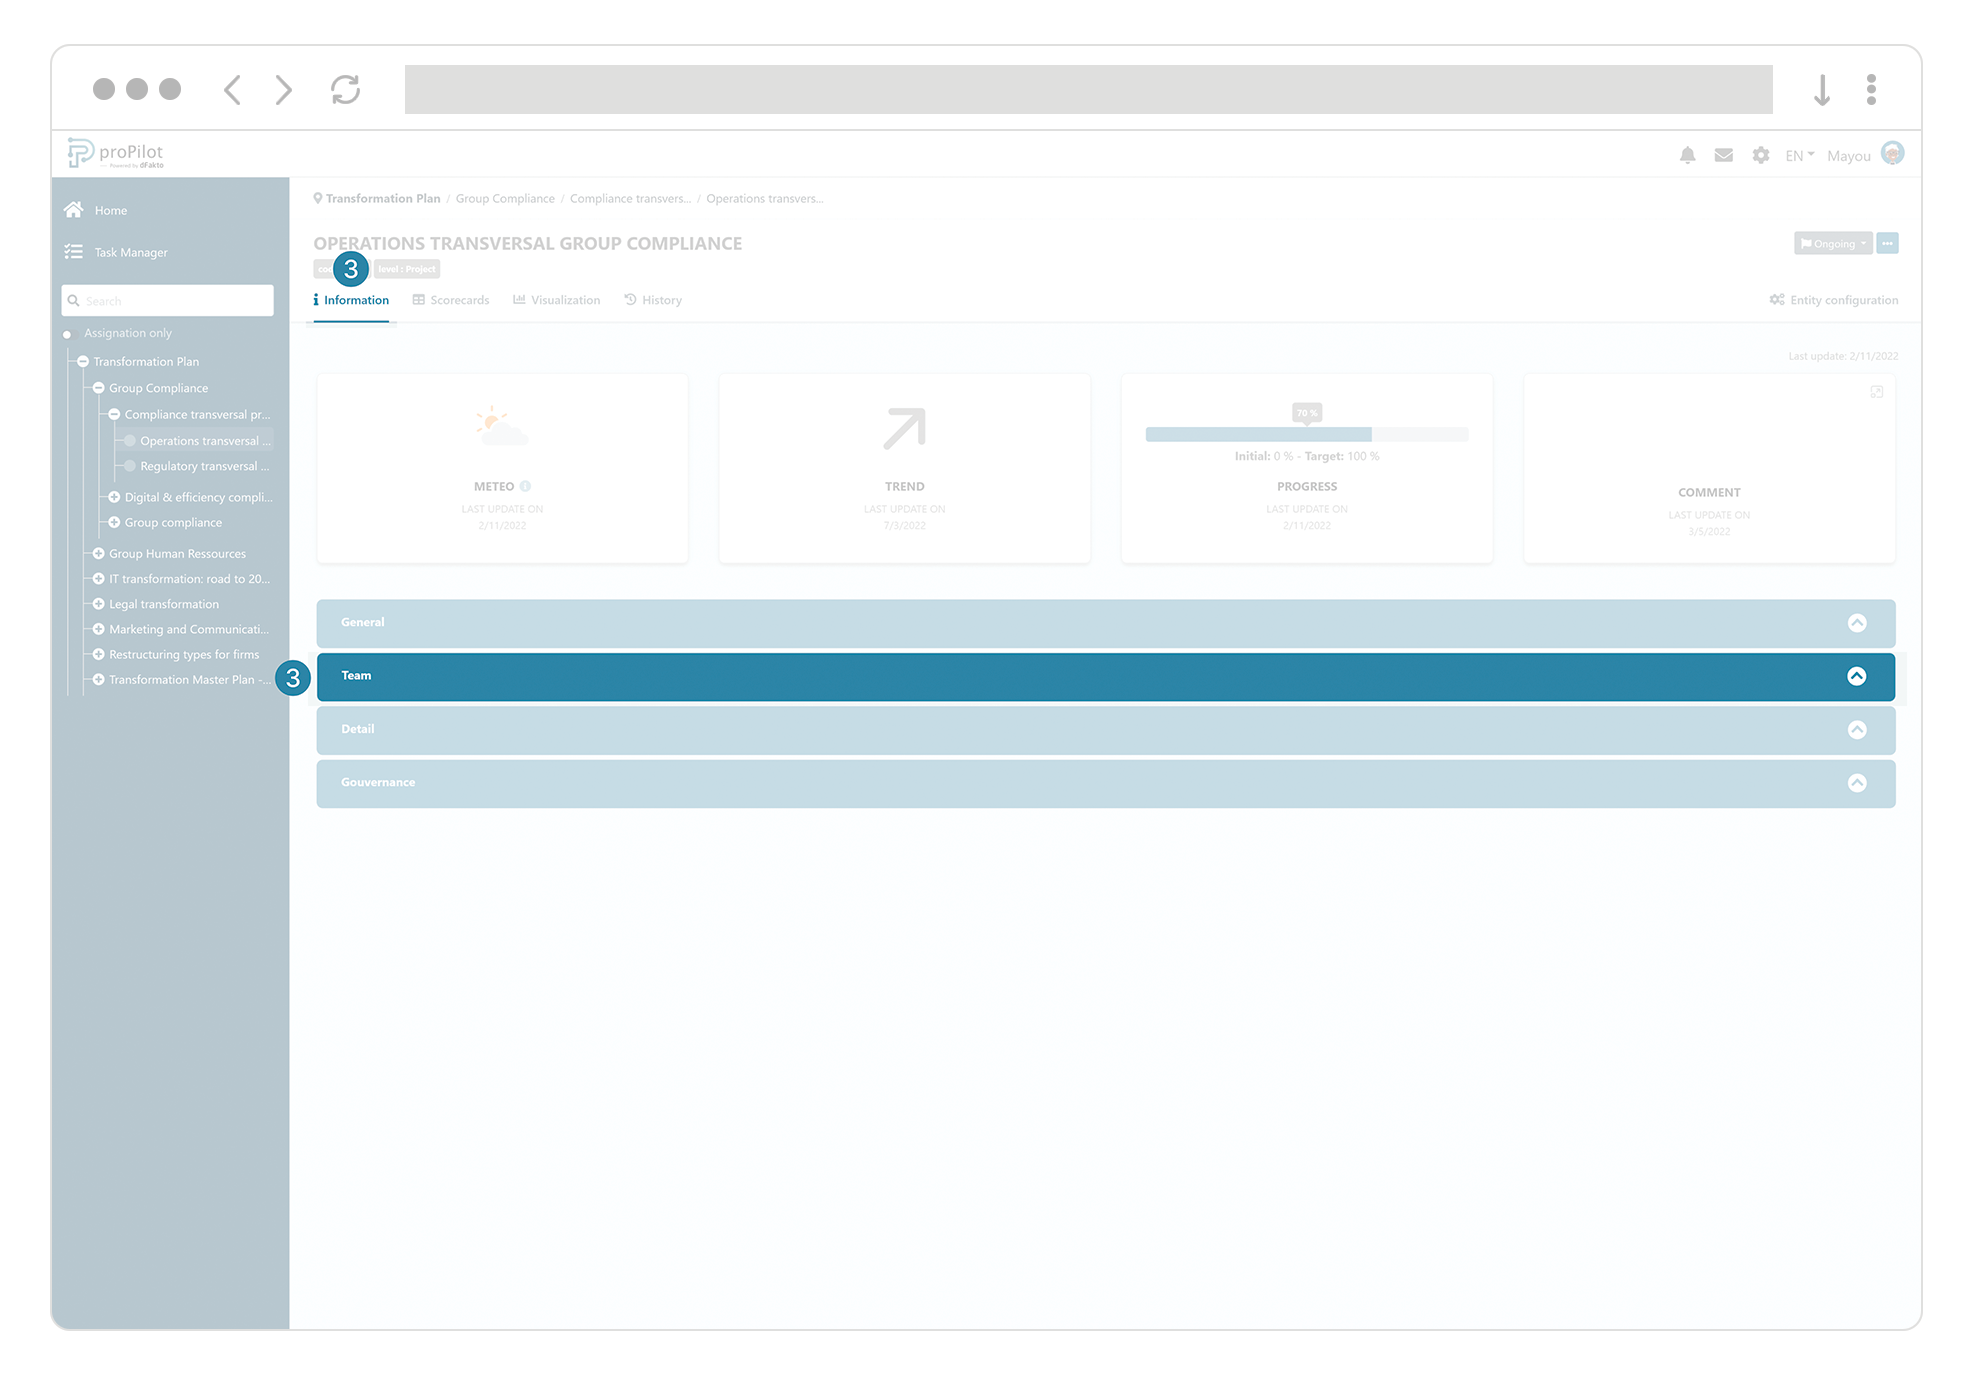
Task: Open the History tab
Action: click(661, 299)
